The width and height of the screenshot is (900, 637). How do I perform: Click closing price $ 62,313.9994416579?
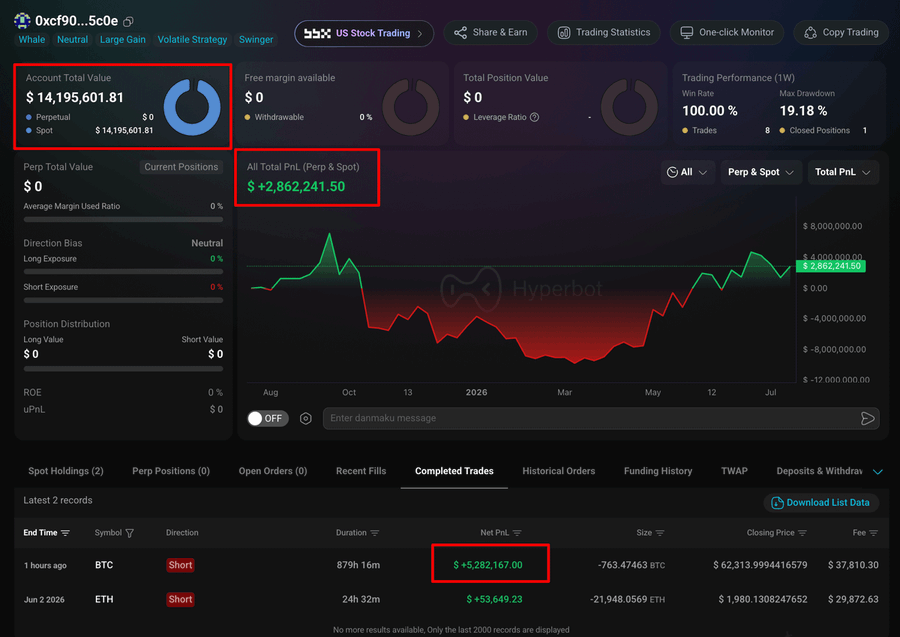click(x=760, y=565)
